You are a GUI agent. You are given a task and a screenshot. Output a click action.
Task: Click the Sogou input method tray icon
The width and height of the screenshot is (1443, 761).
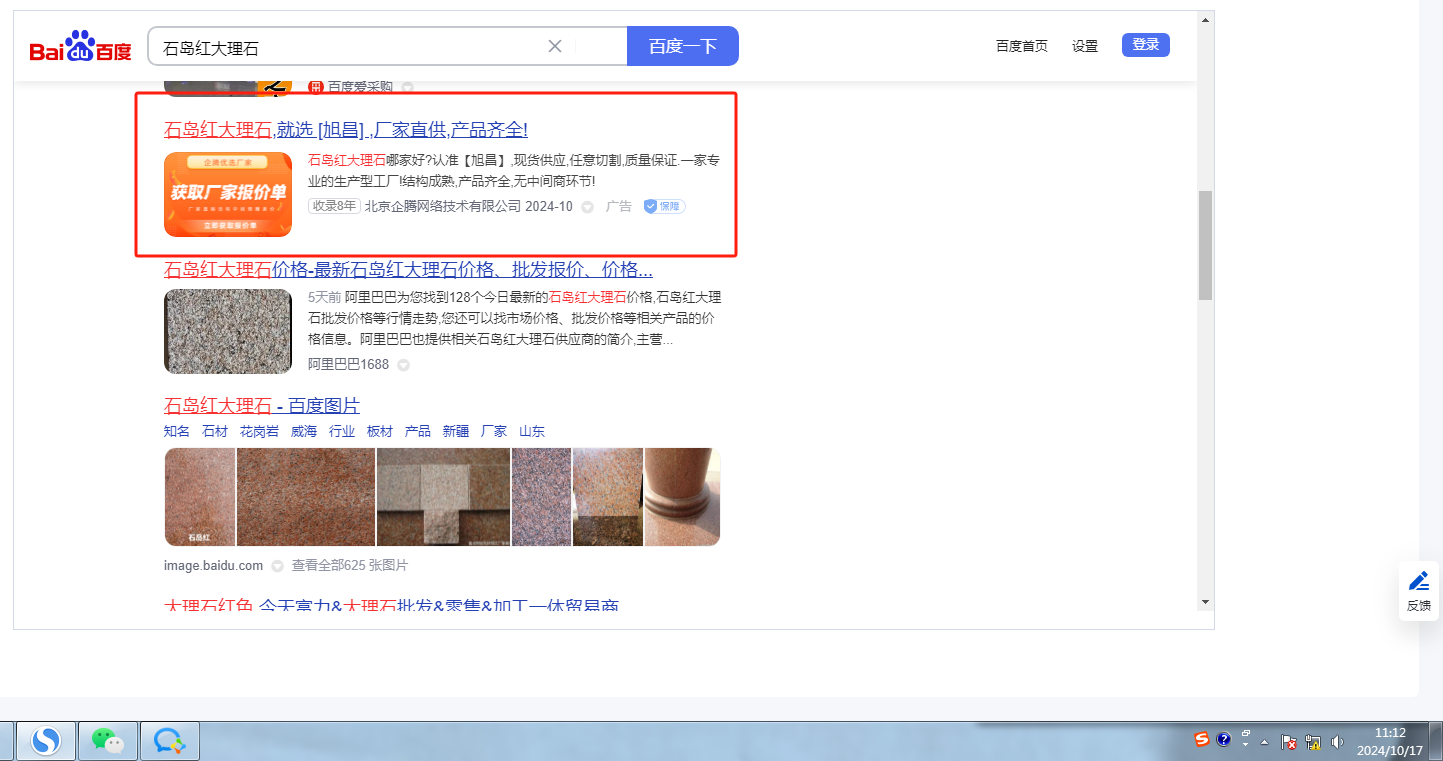[1203, 739]
